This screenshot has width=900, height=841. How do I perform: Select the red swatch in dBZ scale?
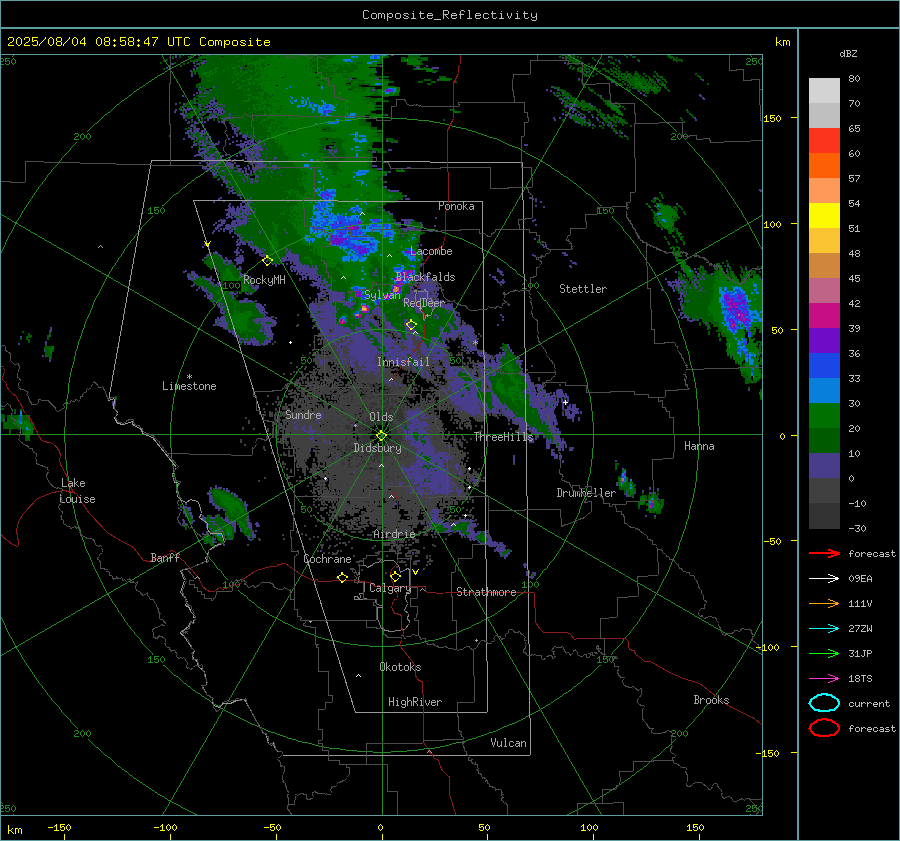(x=824, y=141)
